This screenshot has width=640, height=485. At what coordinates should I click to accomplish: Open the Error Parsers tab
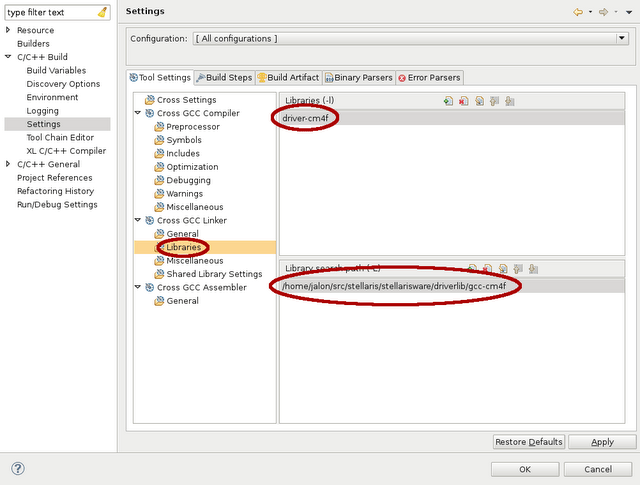tap(429, 77)
